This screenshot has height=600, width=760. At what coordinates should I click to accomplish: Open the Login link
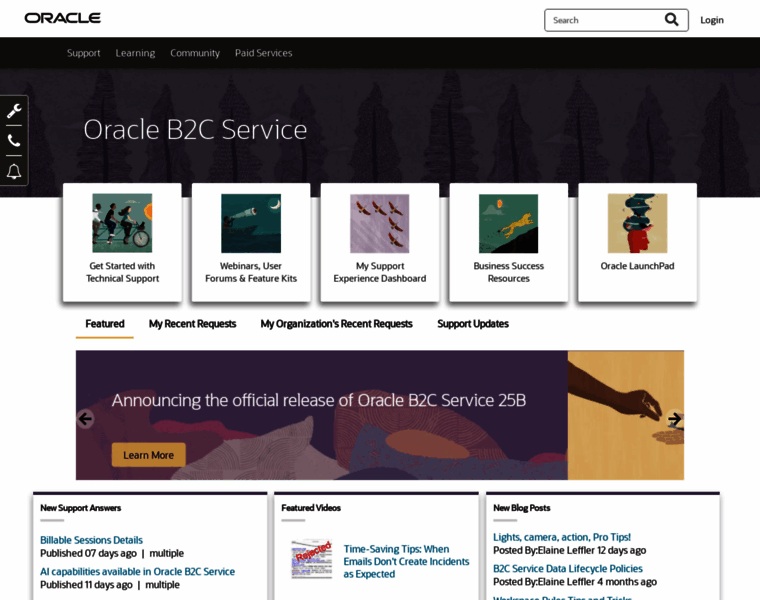(712, 20)
